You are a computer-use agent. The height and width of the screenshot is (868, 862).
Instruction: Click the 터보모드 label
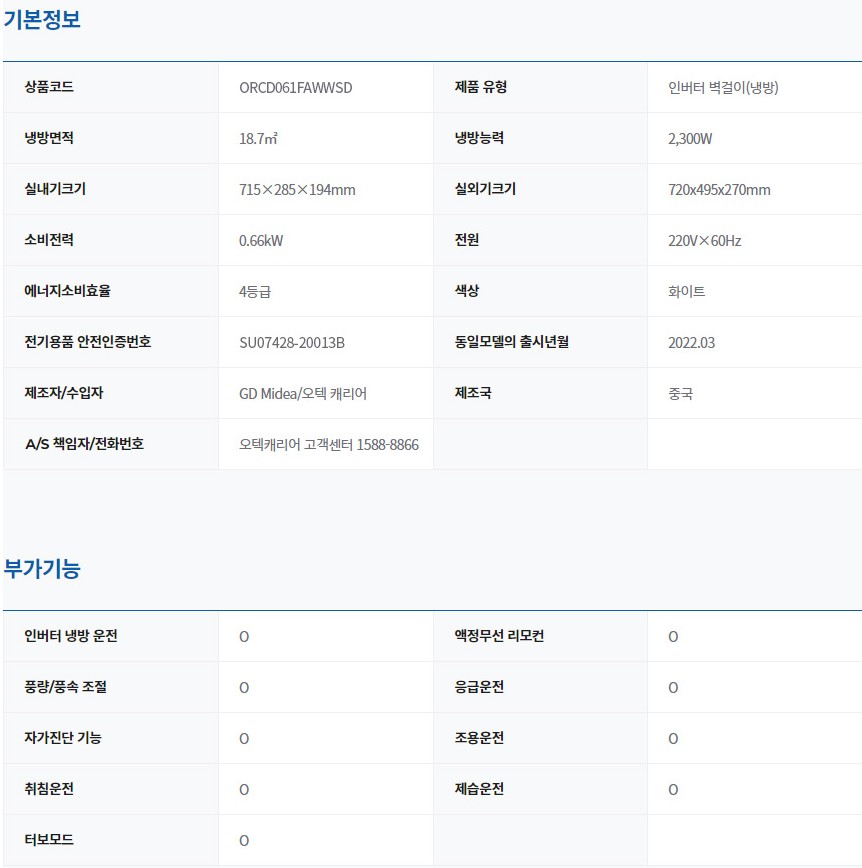[49, 839]
